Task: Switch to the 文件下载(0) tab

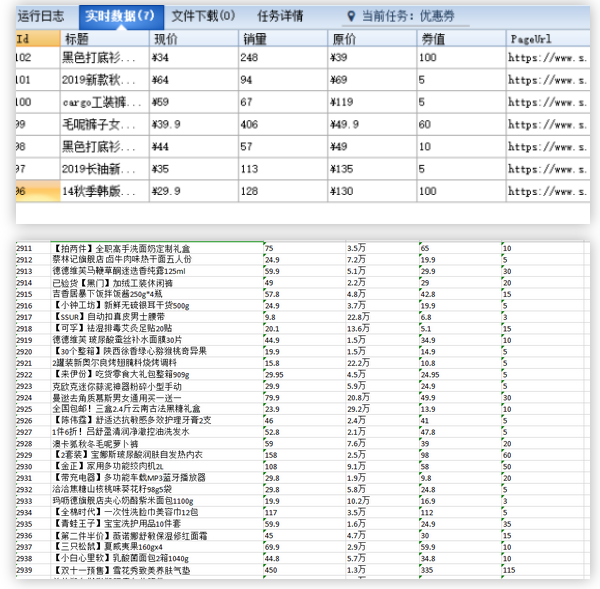Action: (203, 16)
